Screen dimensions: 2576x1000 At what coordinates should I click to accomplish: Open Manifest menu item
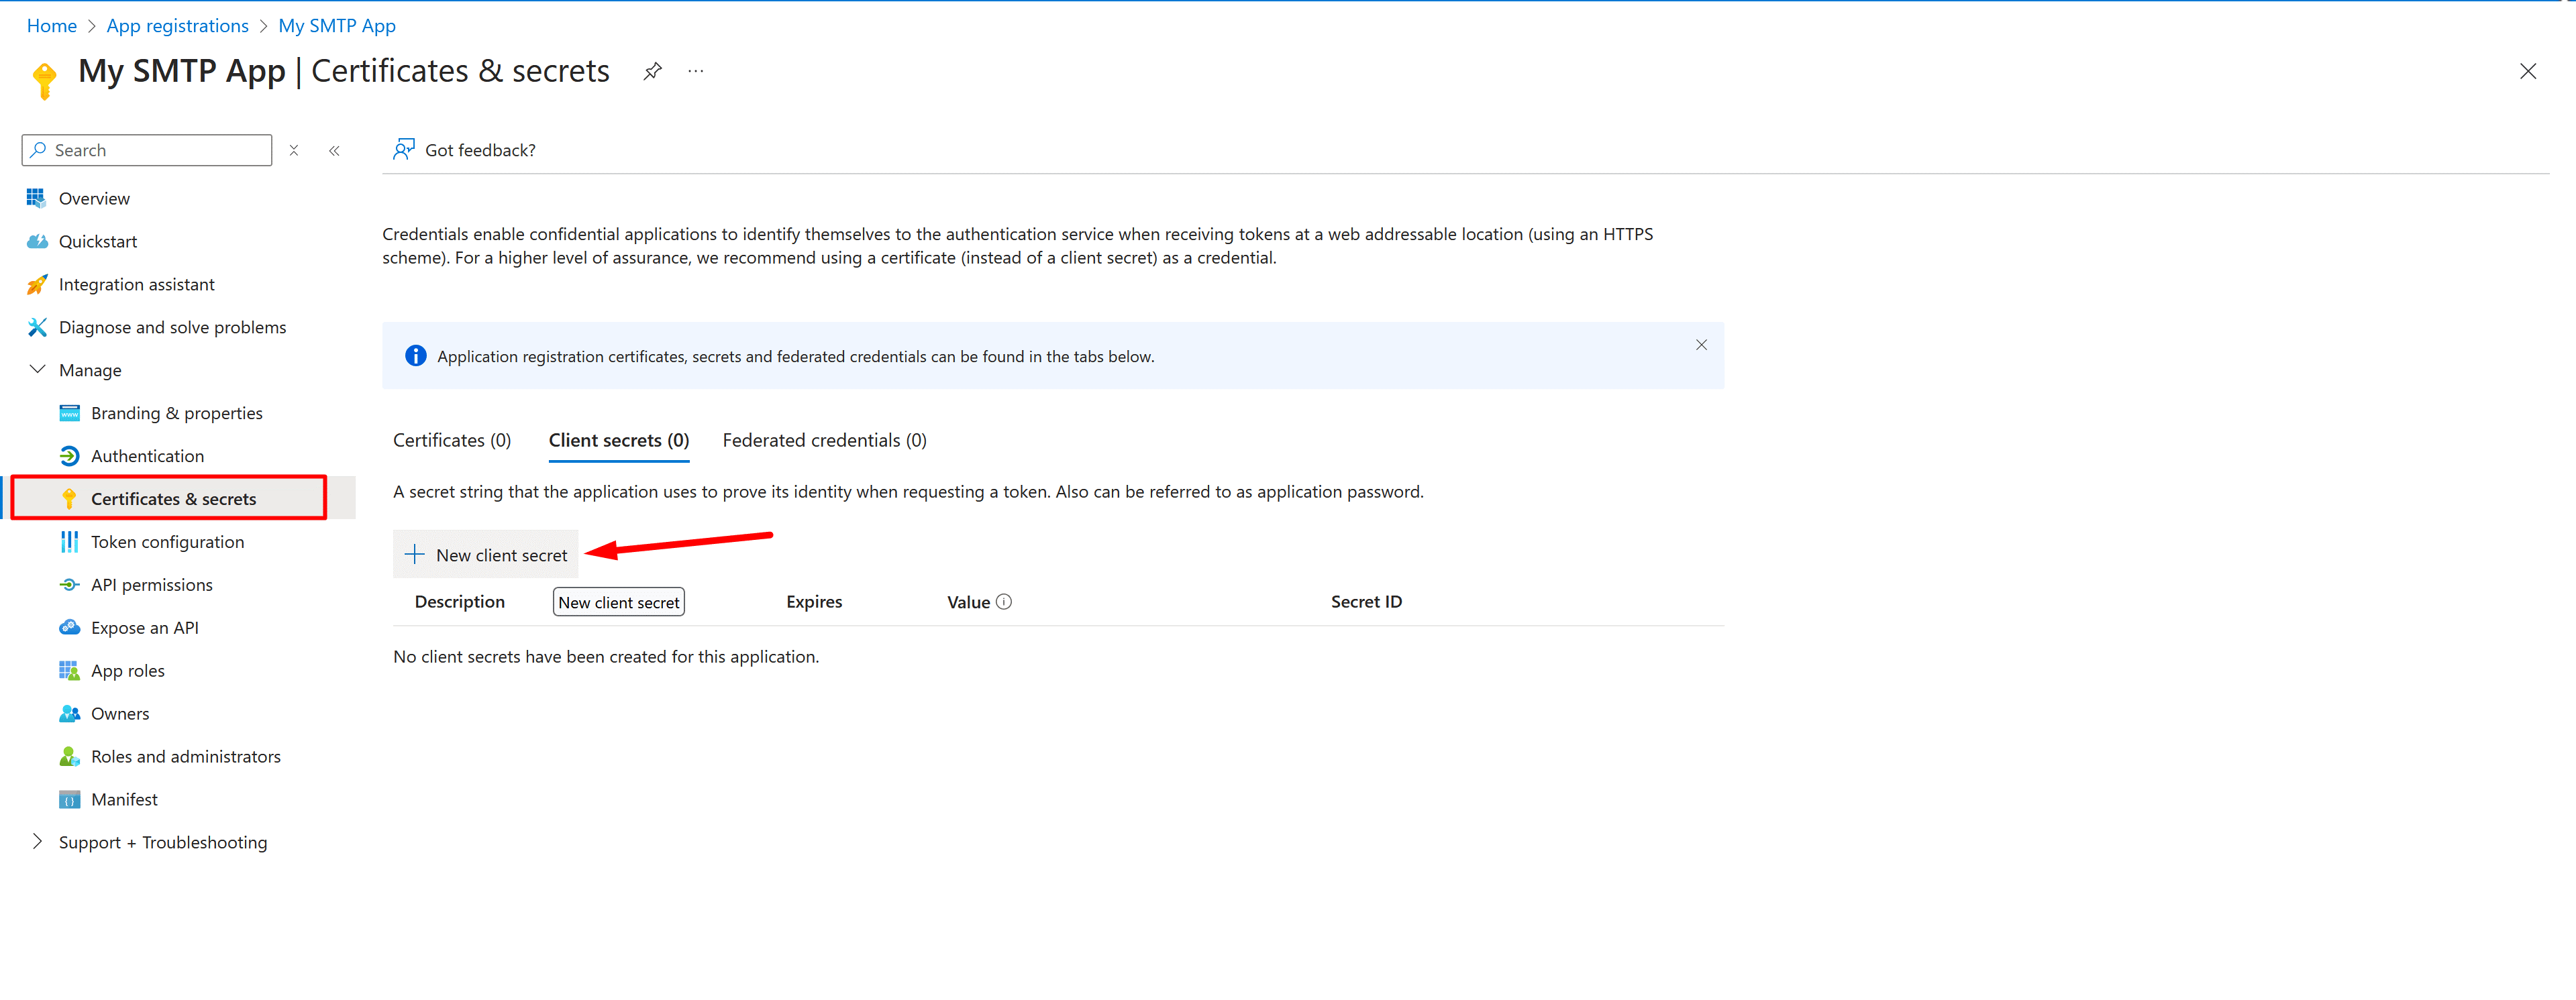[x=125, y=799]
